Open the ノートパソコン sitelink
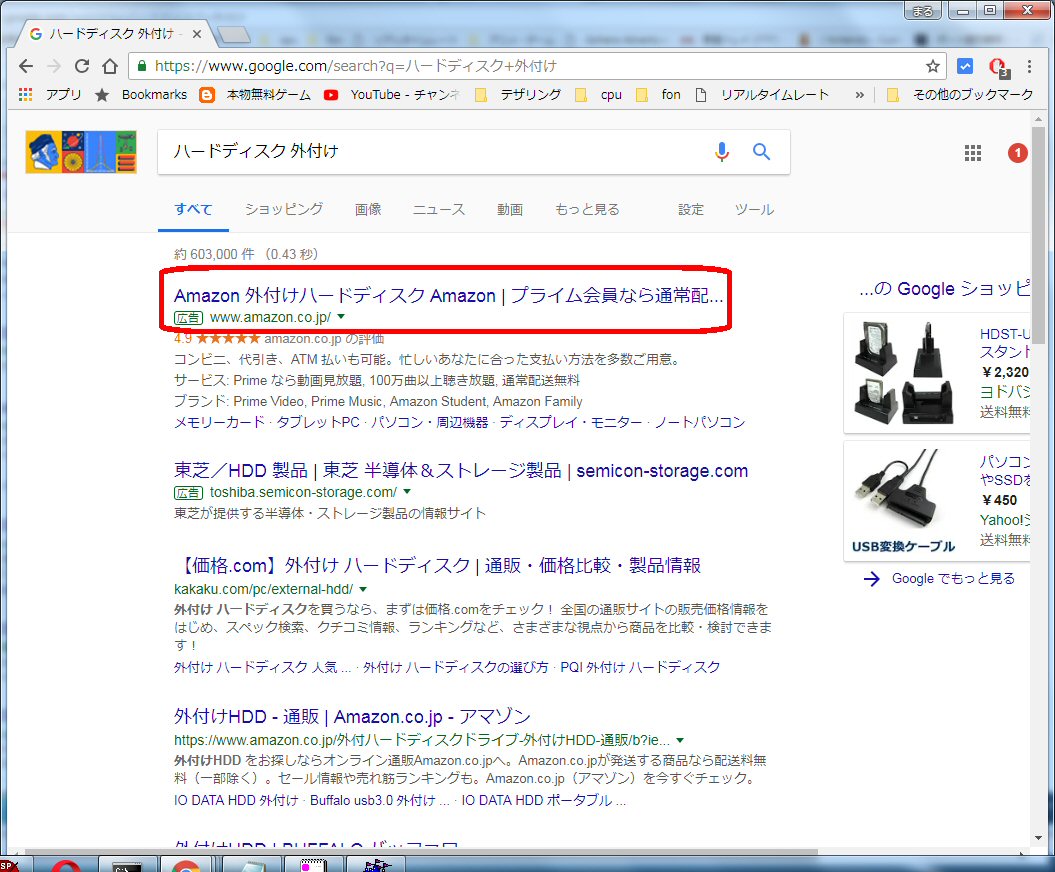Screen dimensions: 1055x872 point(700,422)
